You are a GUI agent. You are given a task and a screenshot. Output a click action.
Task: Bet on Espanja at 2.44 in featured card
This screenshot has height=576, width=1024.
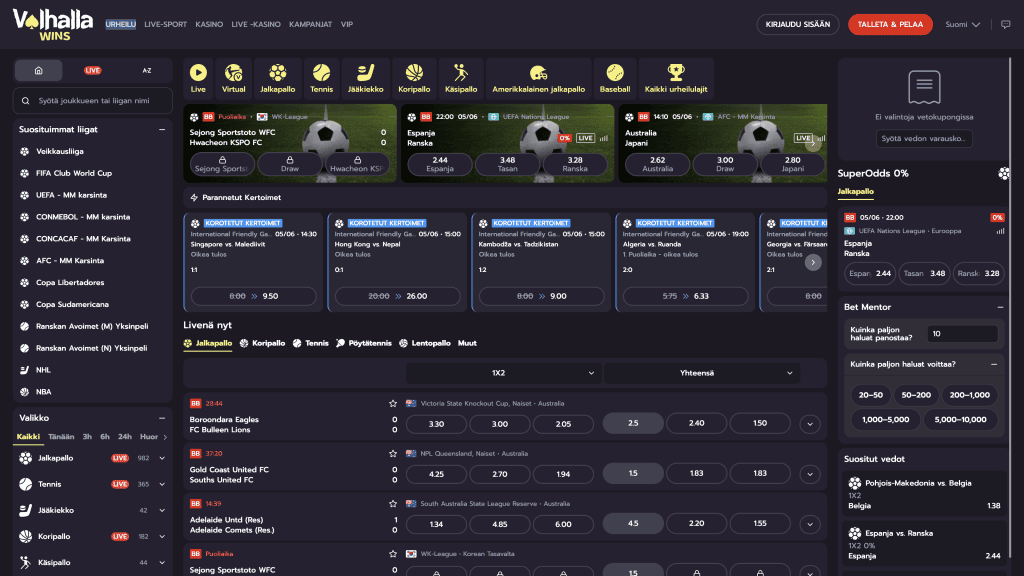click(x=440, y=164)
